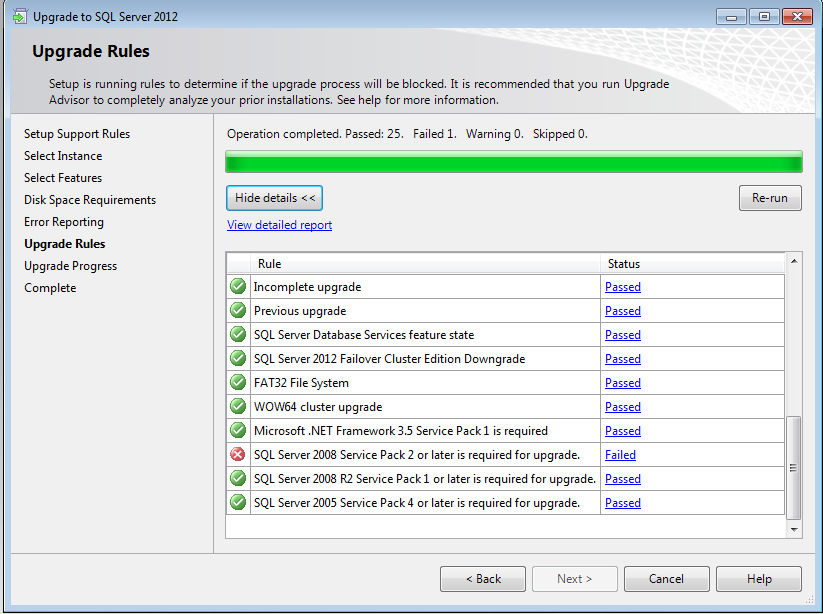Select the Select Instance step
This screenshot has width=823, height=614.
[x=63, y=156]
